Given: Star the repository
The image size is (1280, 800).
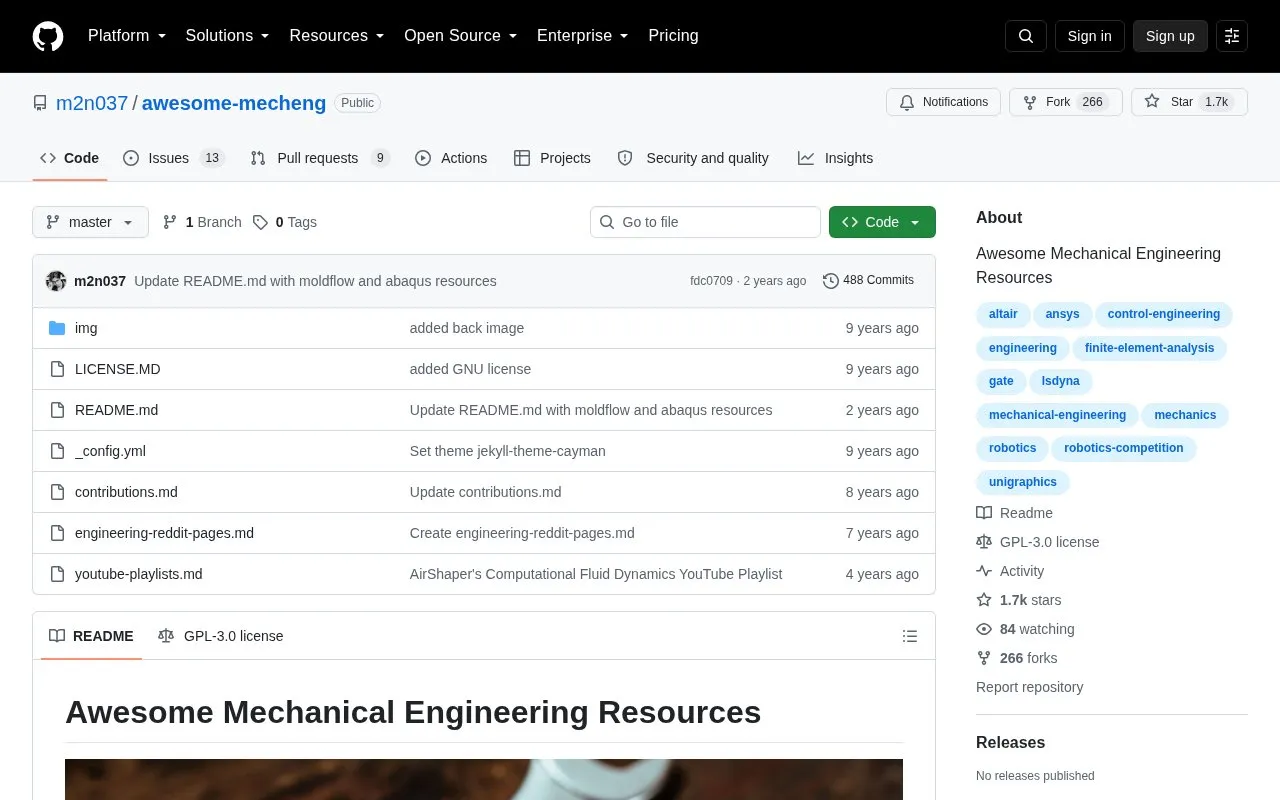Looking at the screenshot, I should pos(1189,102).
